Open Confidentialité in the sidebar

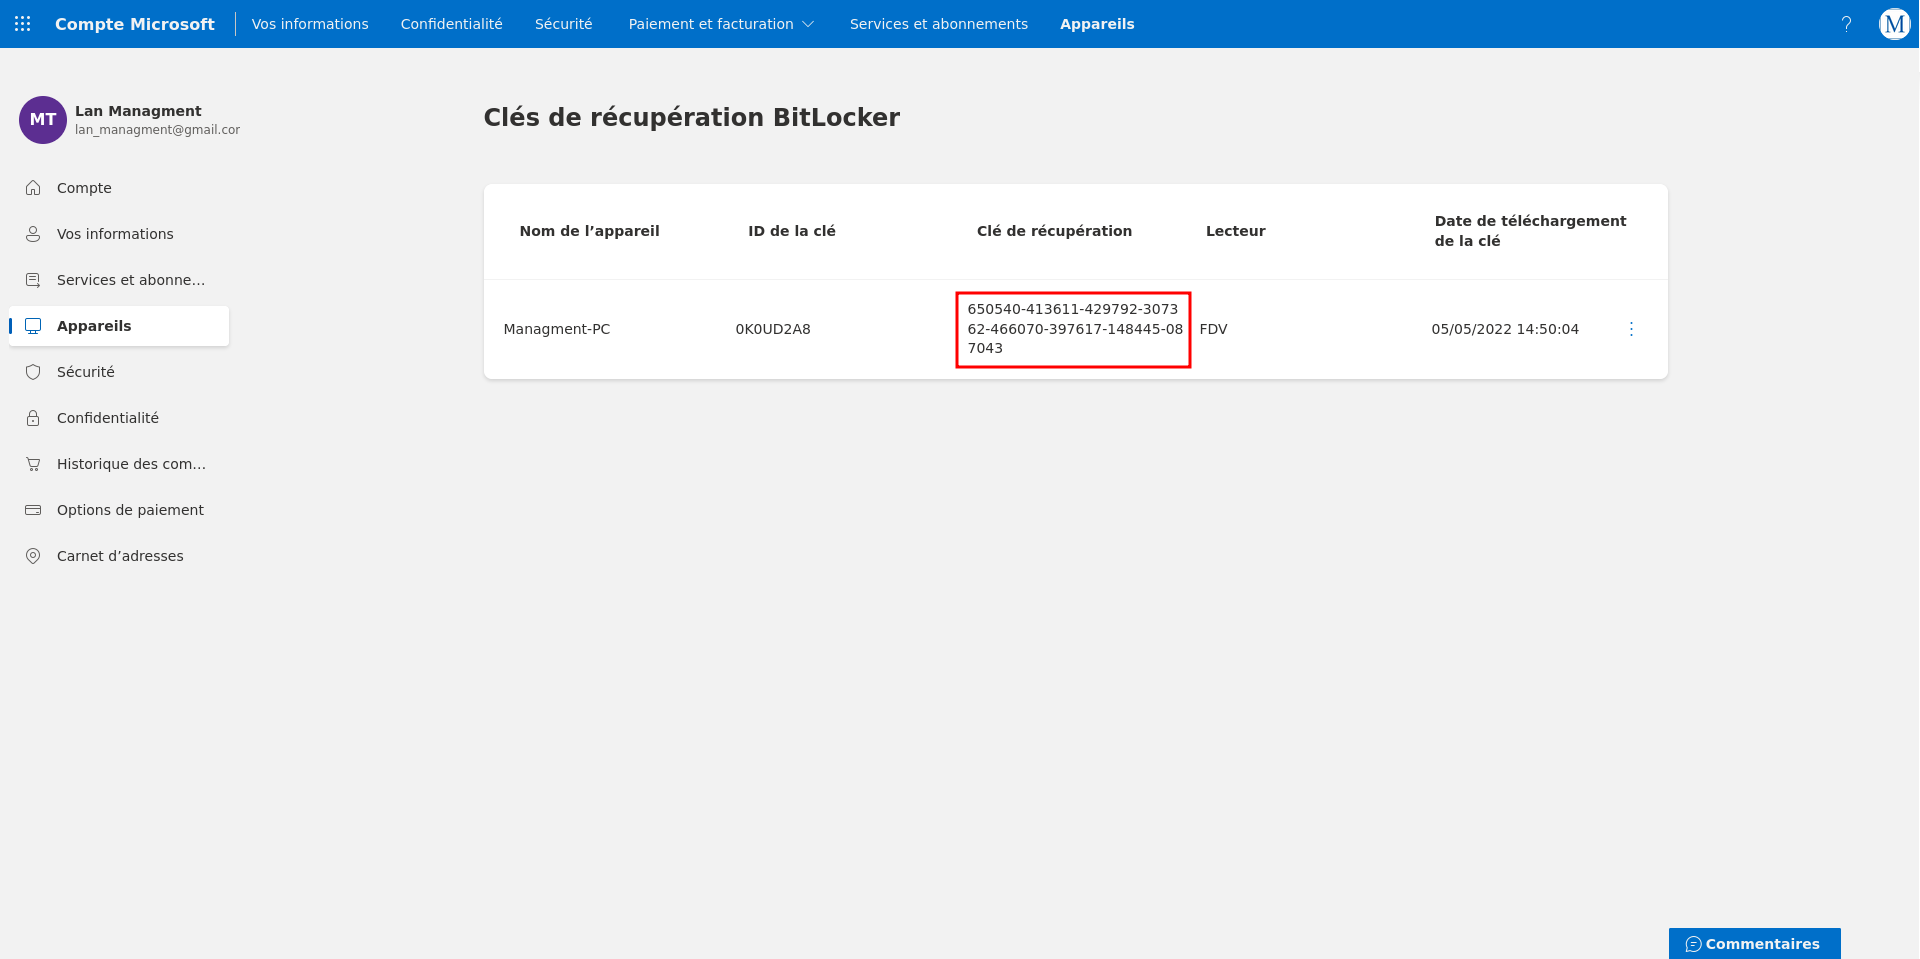(x=119, y=418)
